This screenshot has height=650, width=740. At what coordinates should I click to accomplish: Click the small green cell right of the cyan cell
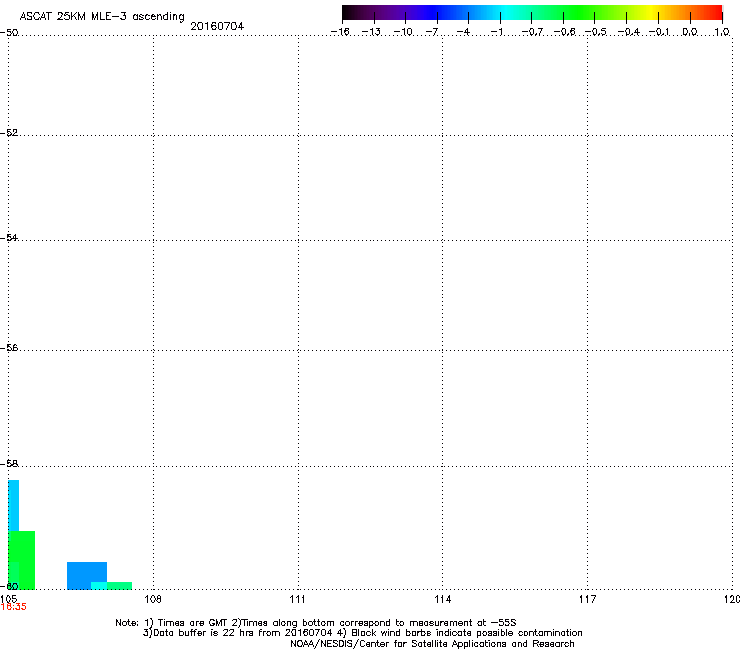coord(119,586)
